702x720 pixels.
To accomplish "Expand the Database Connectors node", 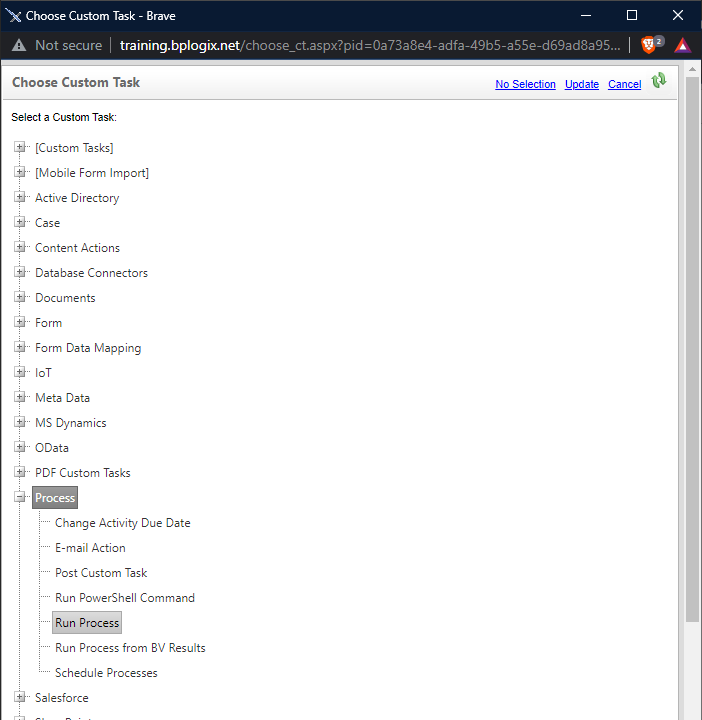I will pyautogui.click(x=19, y=272).
